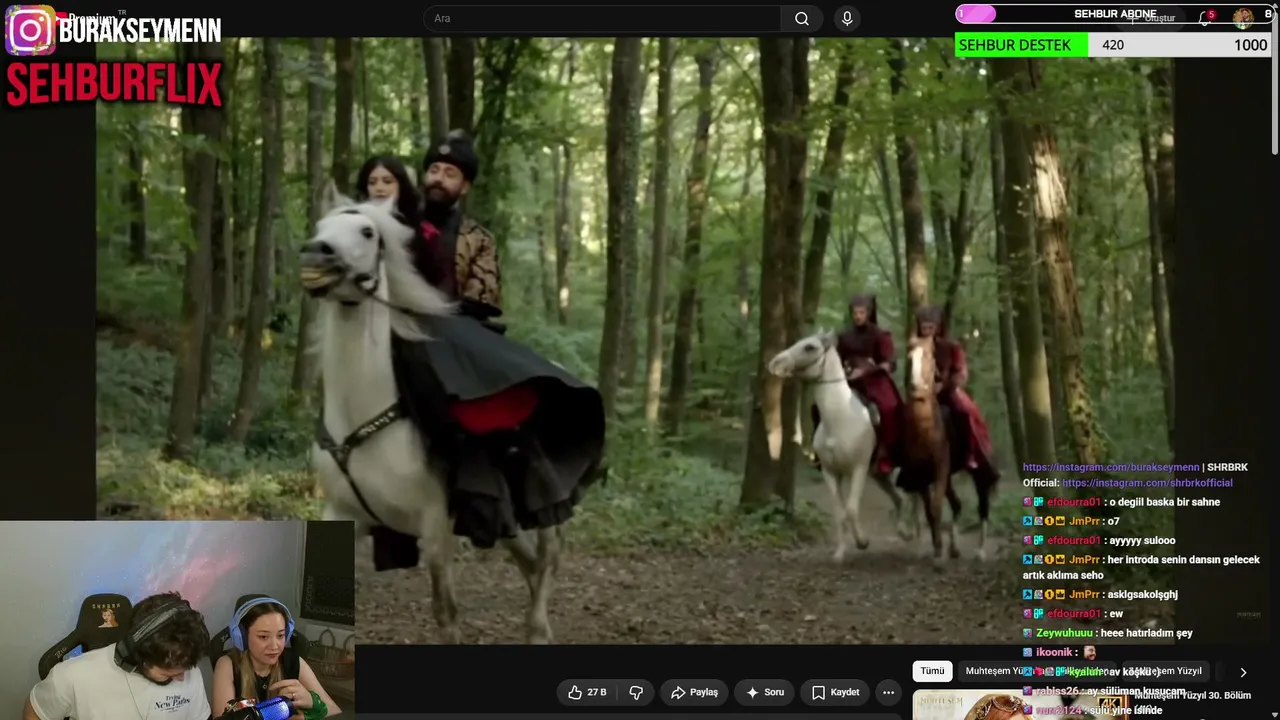1280x720 pixels.
Task: Like the video (27 B)
Action: [x=588, y=692]
